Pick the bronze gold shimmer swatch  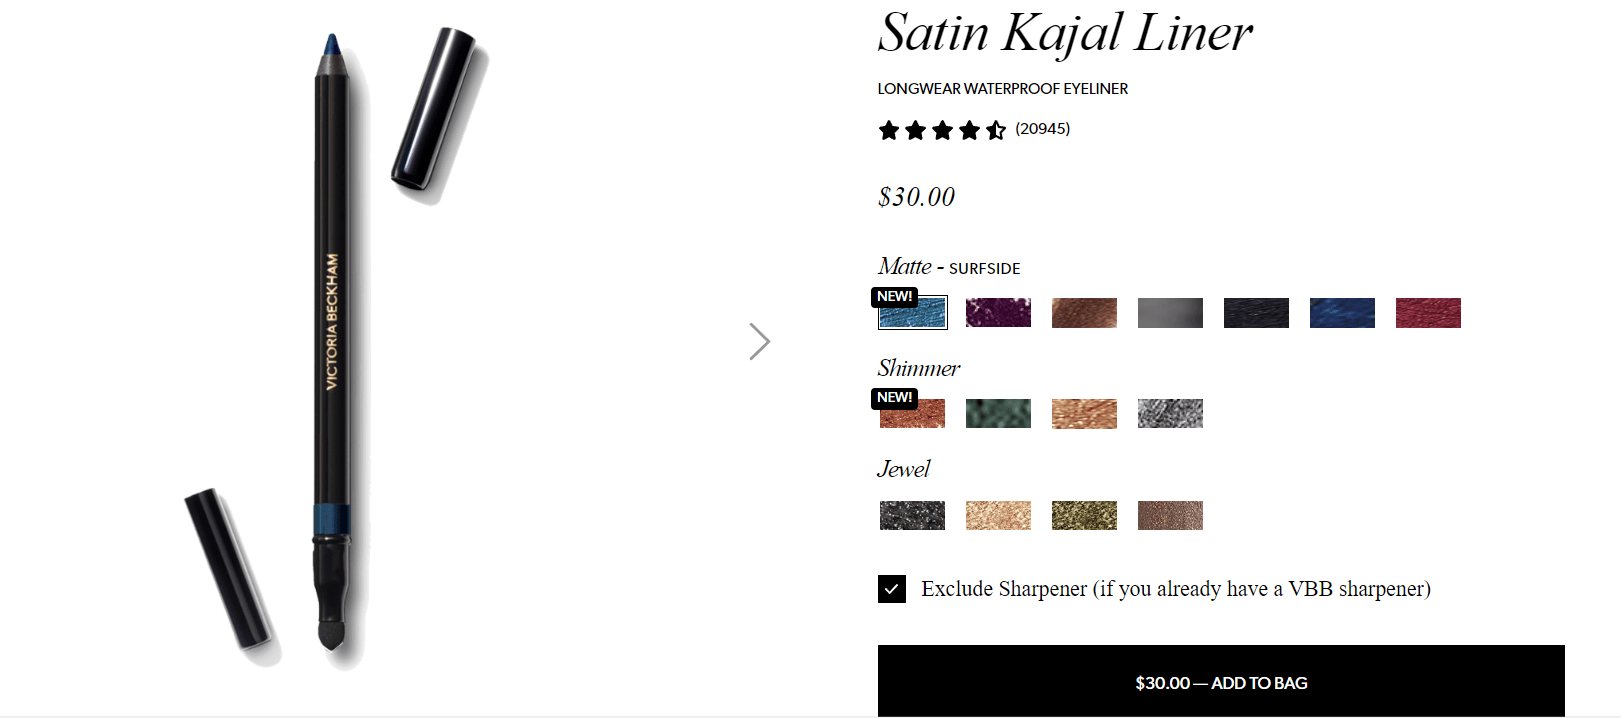point(1084,414)
